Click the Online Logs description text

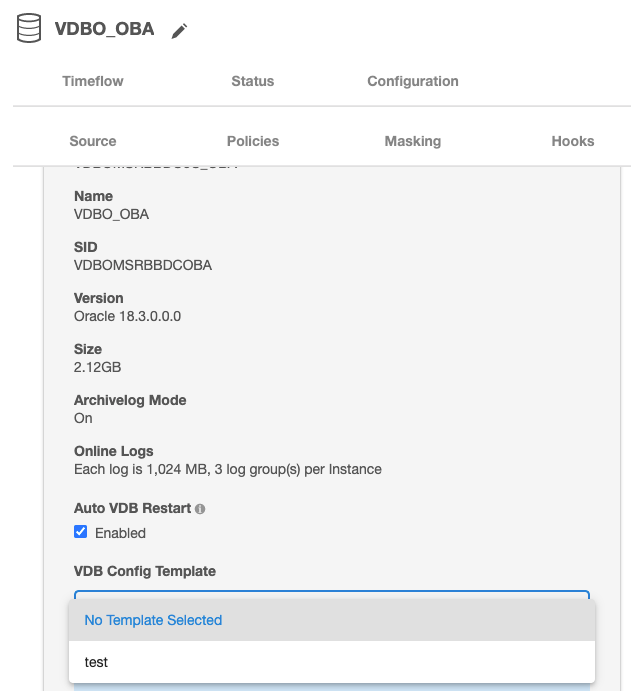(x=227, y=469)
